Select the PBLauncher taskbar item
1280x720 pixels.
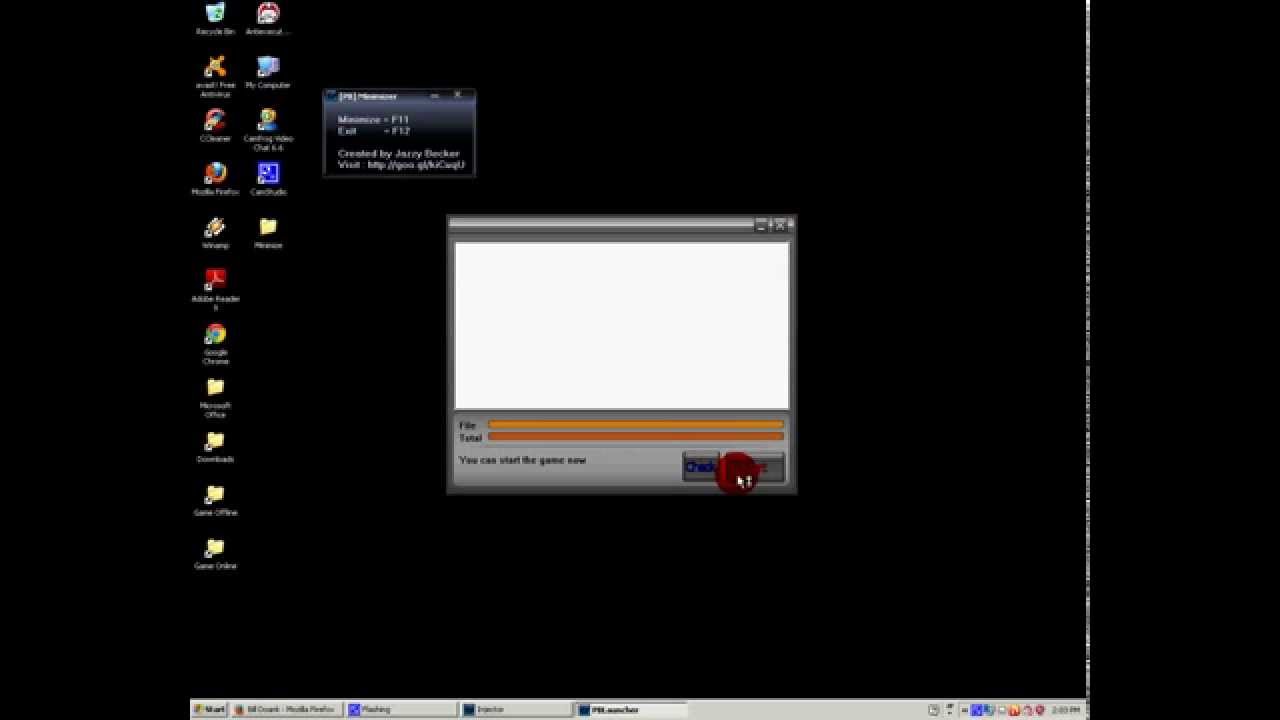click(x=631, y=709)
